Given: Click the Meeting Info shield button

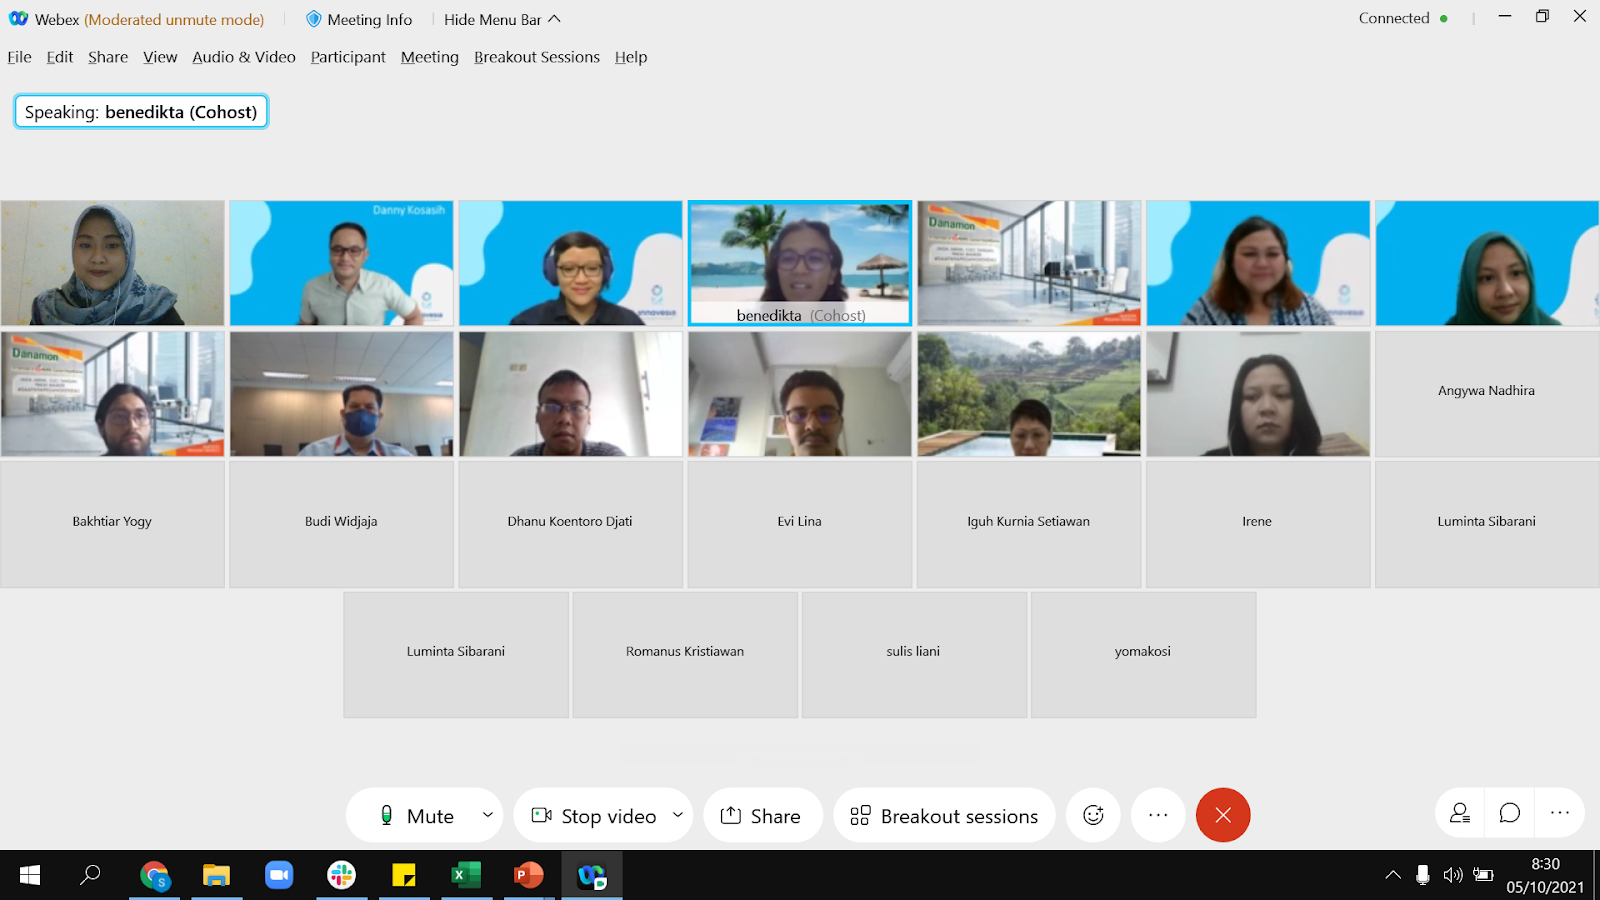Looking at the screenshot, I should (359, 19).
